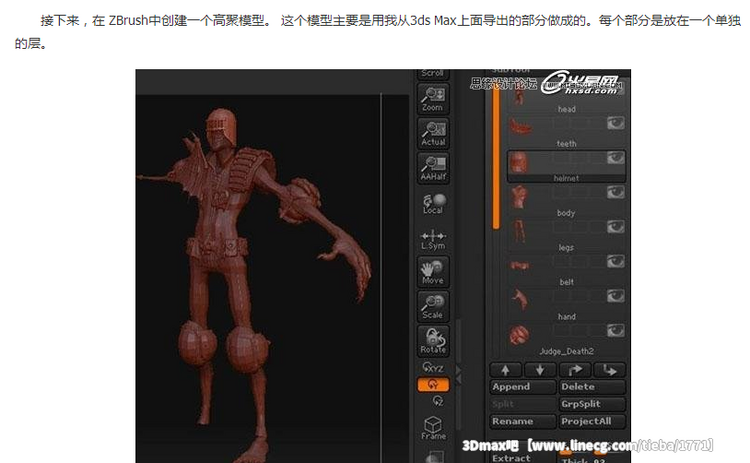The height and width of the screenshot is (463, 750).
Task: Select the legs subtool thumbnail
Action: click(519, 231)
